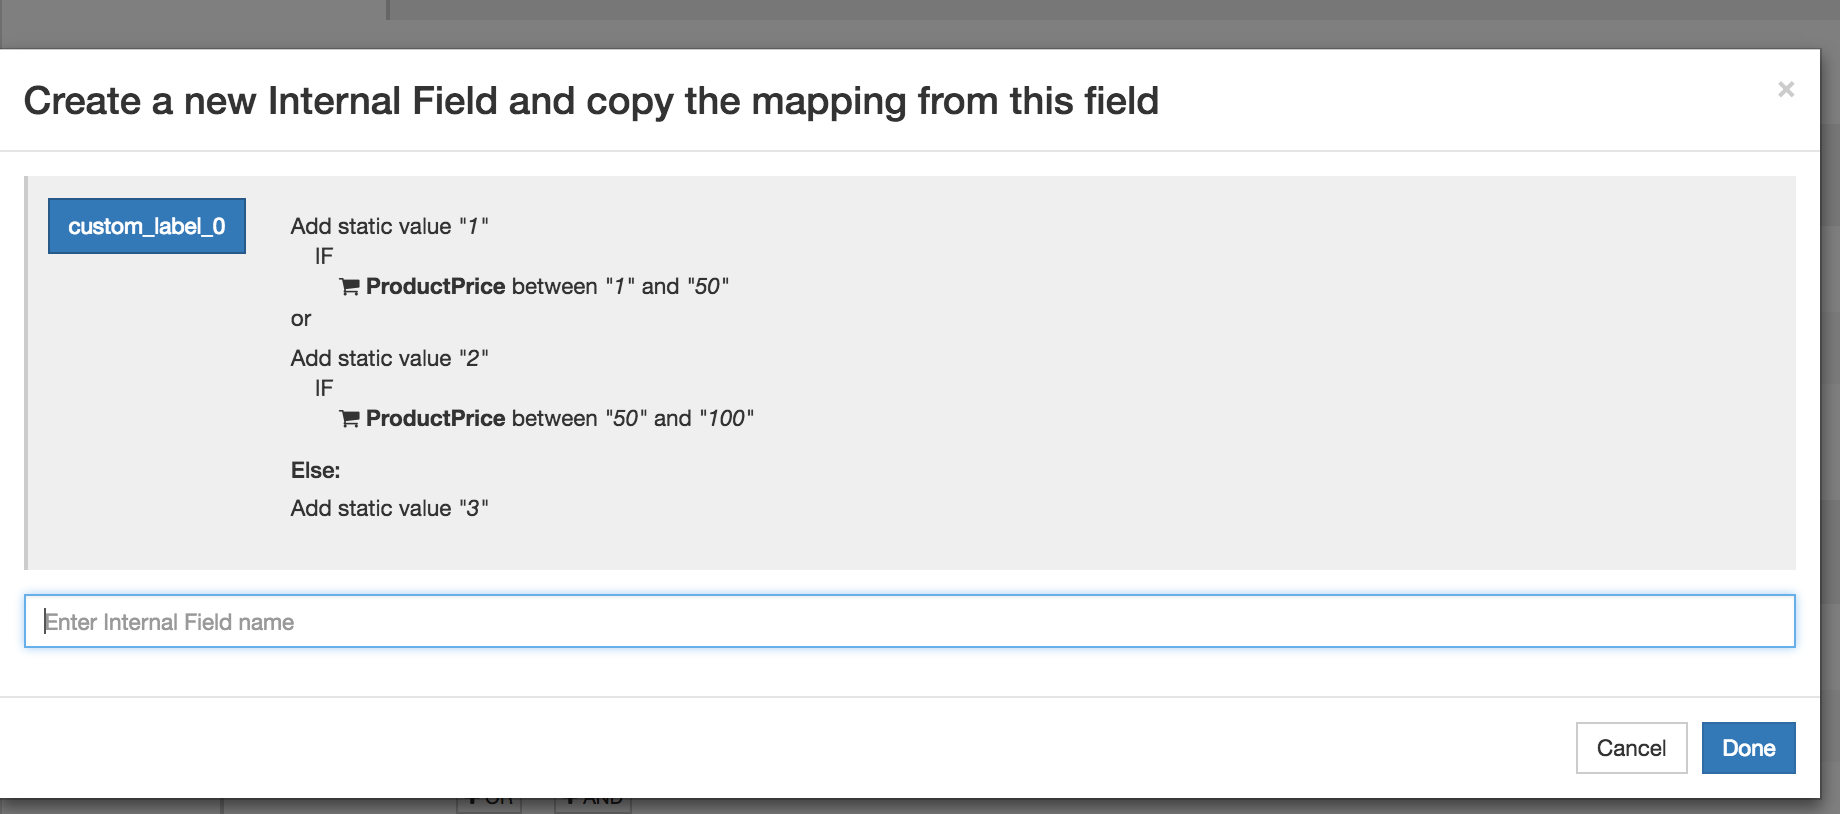Image resolution: width=1840 pixels, height=814 pixels.
Task: Click the partially hidden OR button below the dialog
Action: [489, 804]
